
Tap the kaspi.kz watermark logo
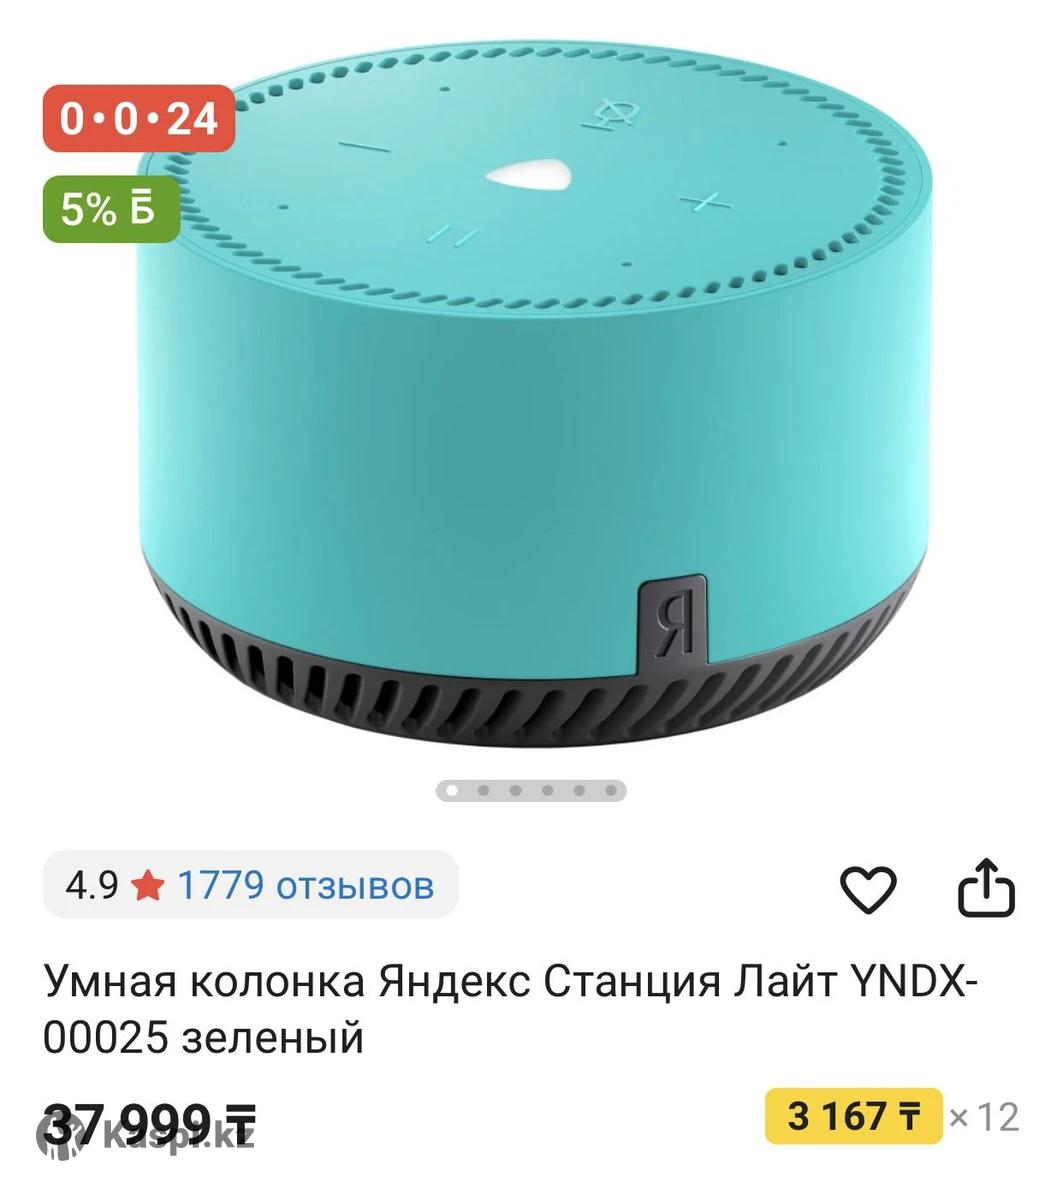[147, 1135]
